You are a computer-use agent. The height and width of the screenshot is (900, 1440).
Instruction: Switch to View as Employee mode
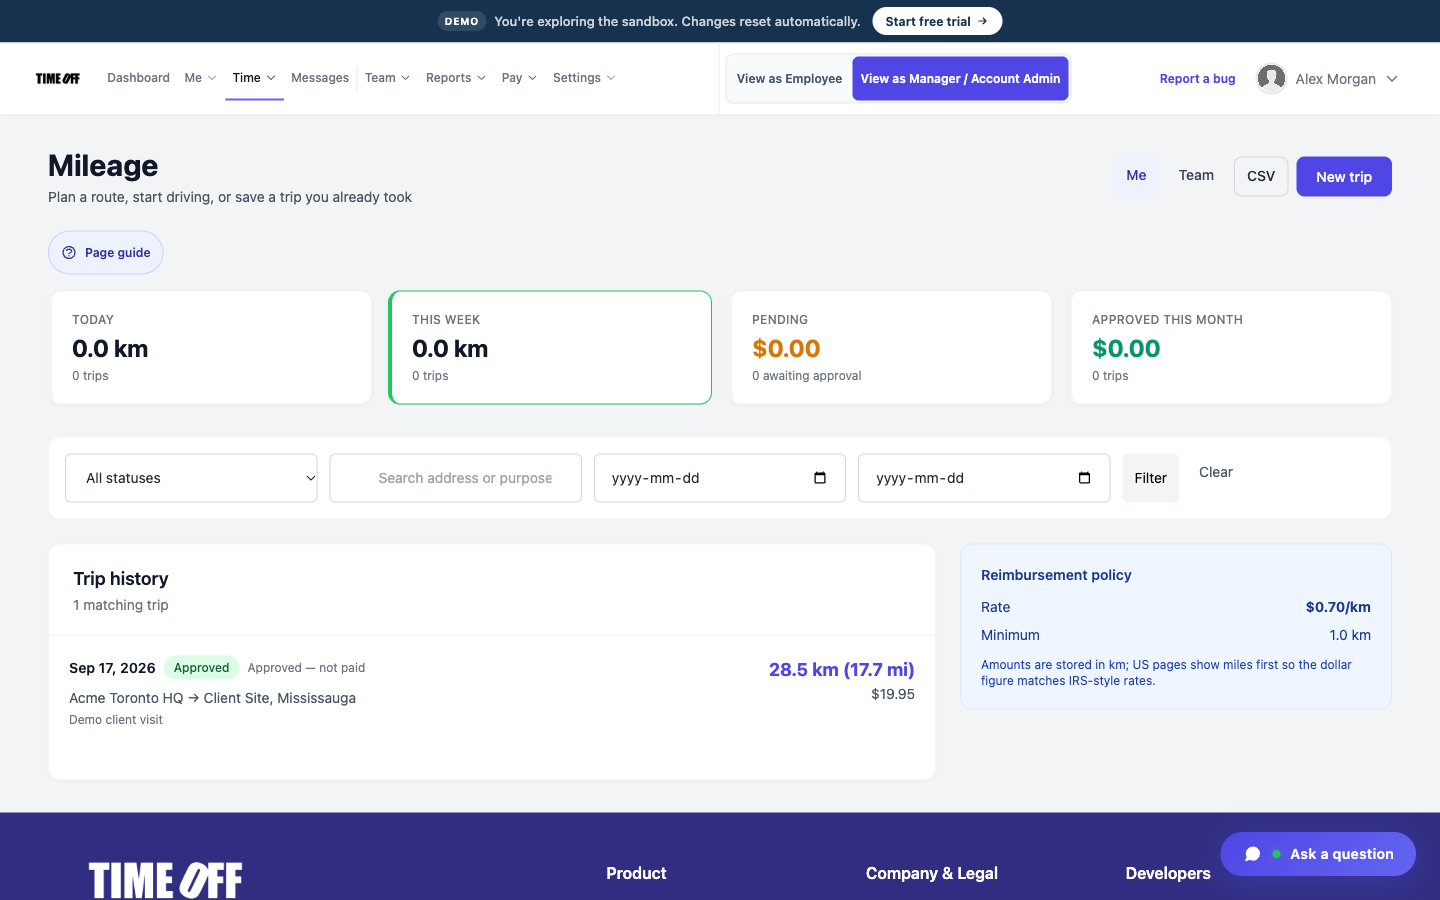point(789,78)
